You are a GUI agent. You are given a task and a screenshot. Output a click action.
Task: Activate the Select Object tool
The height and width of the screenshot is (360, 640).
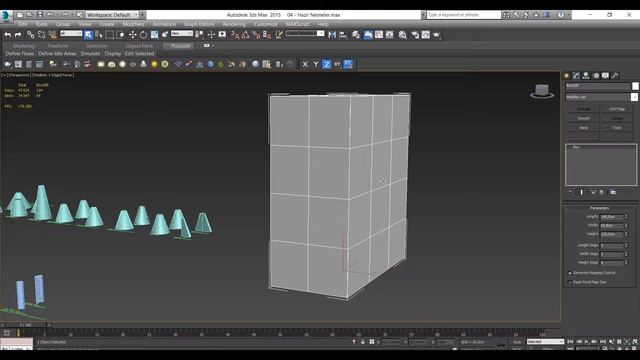[88, 35]
